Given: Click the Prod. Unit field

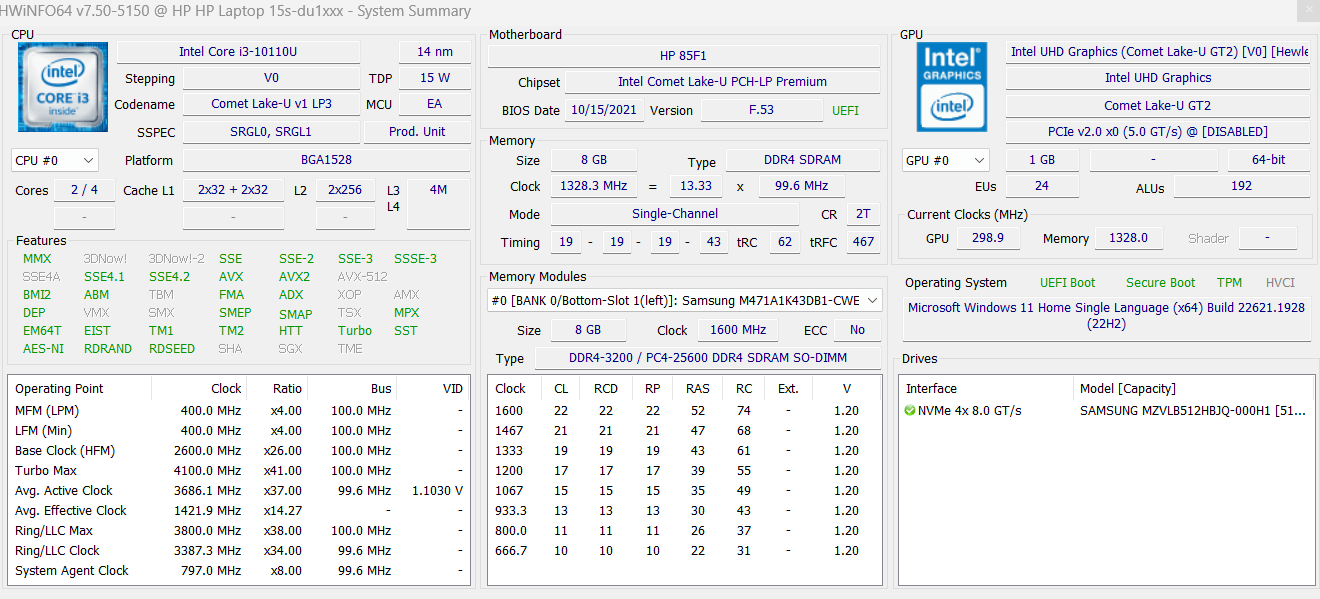Looking at the screenshot, I should [x=417, y=131].
